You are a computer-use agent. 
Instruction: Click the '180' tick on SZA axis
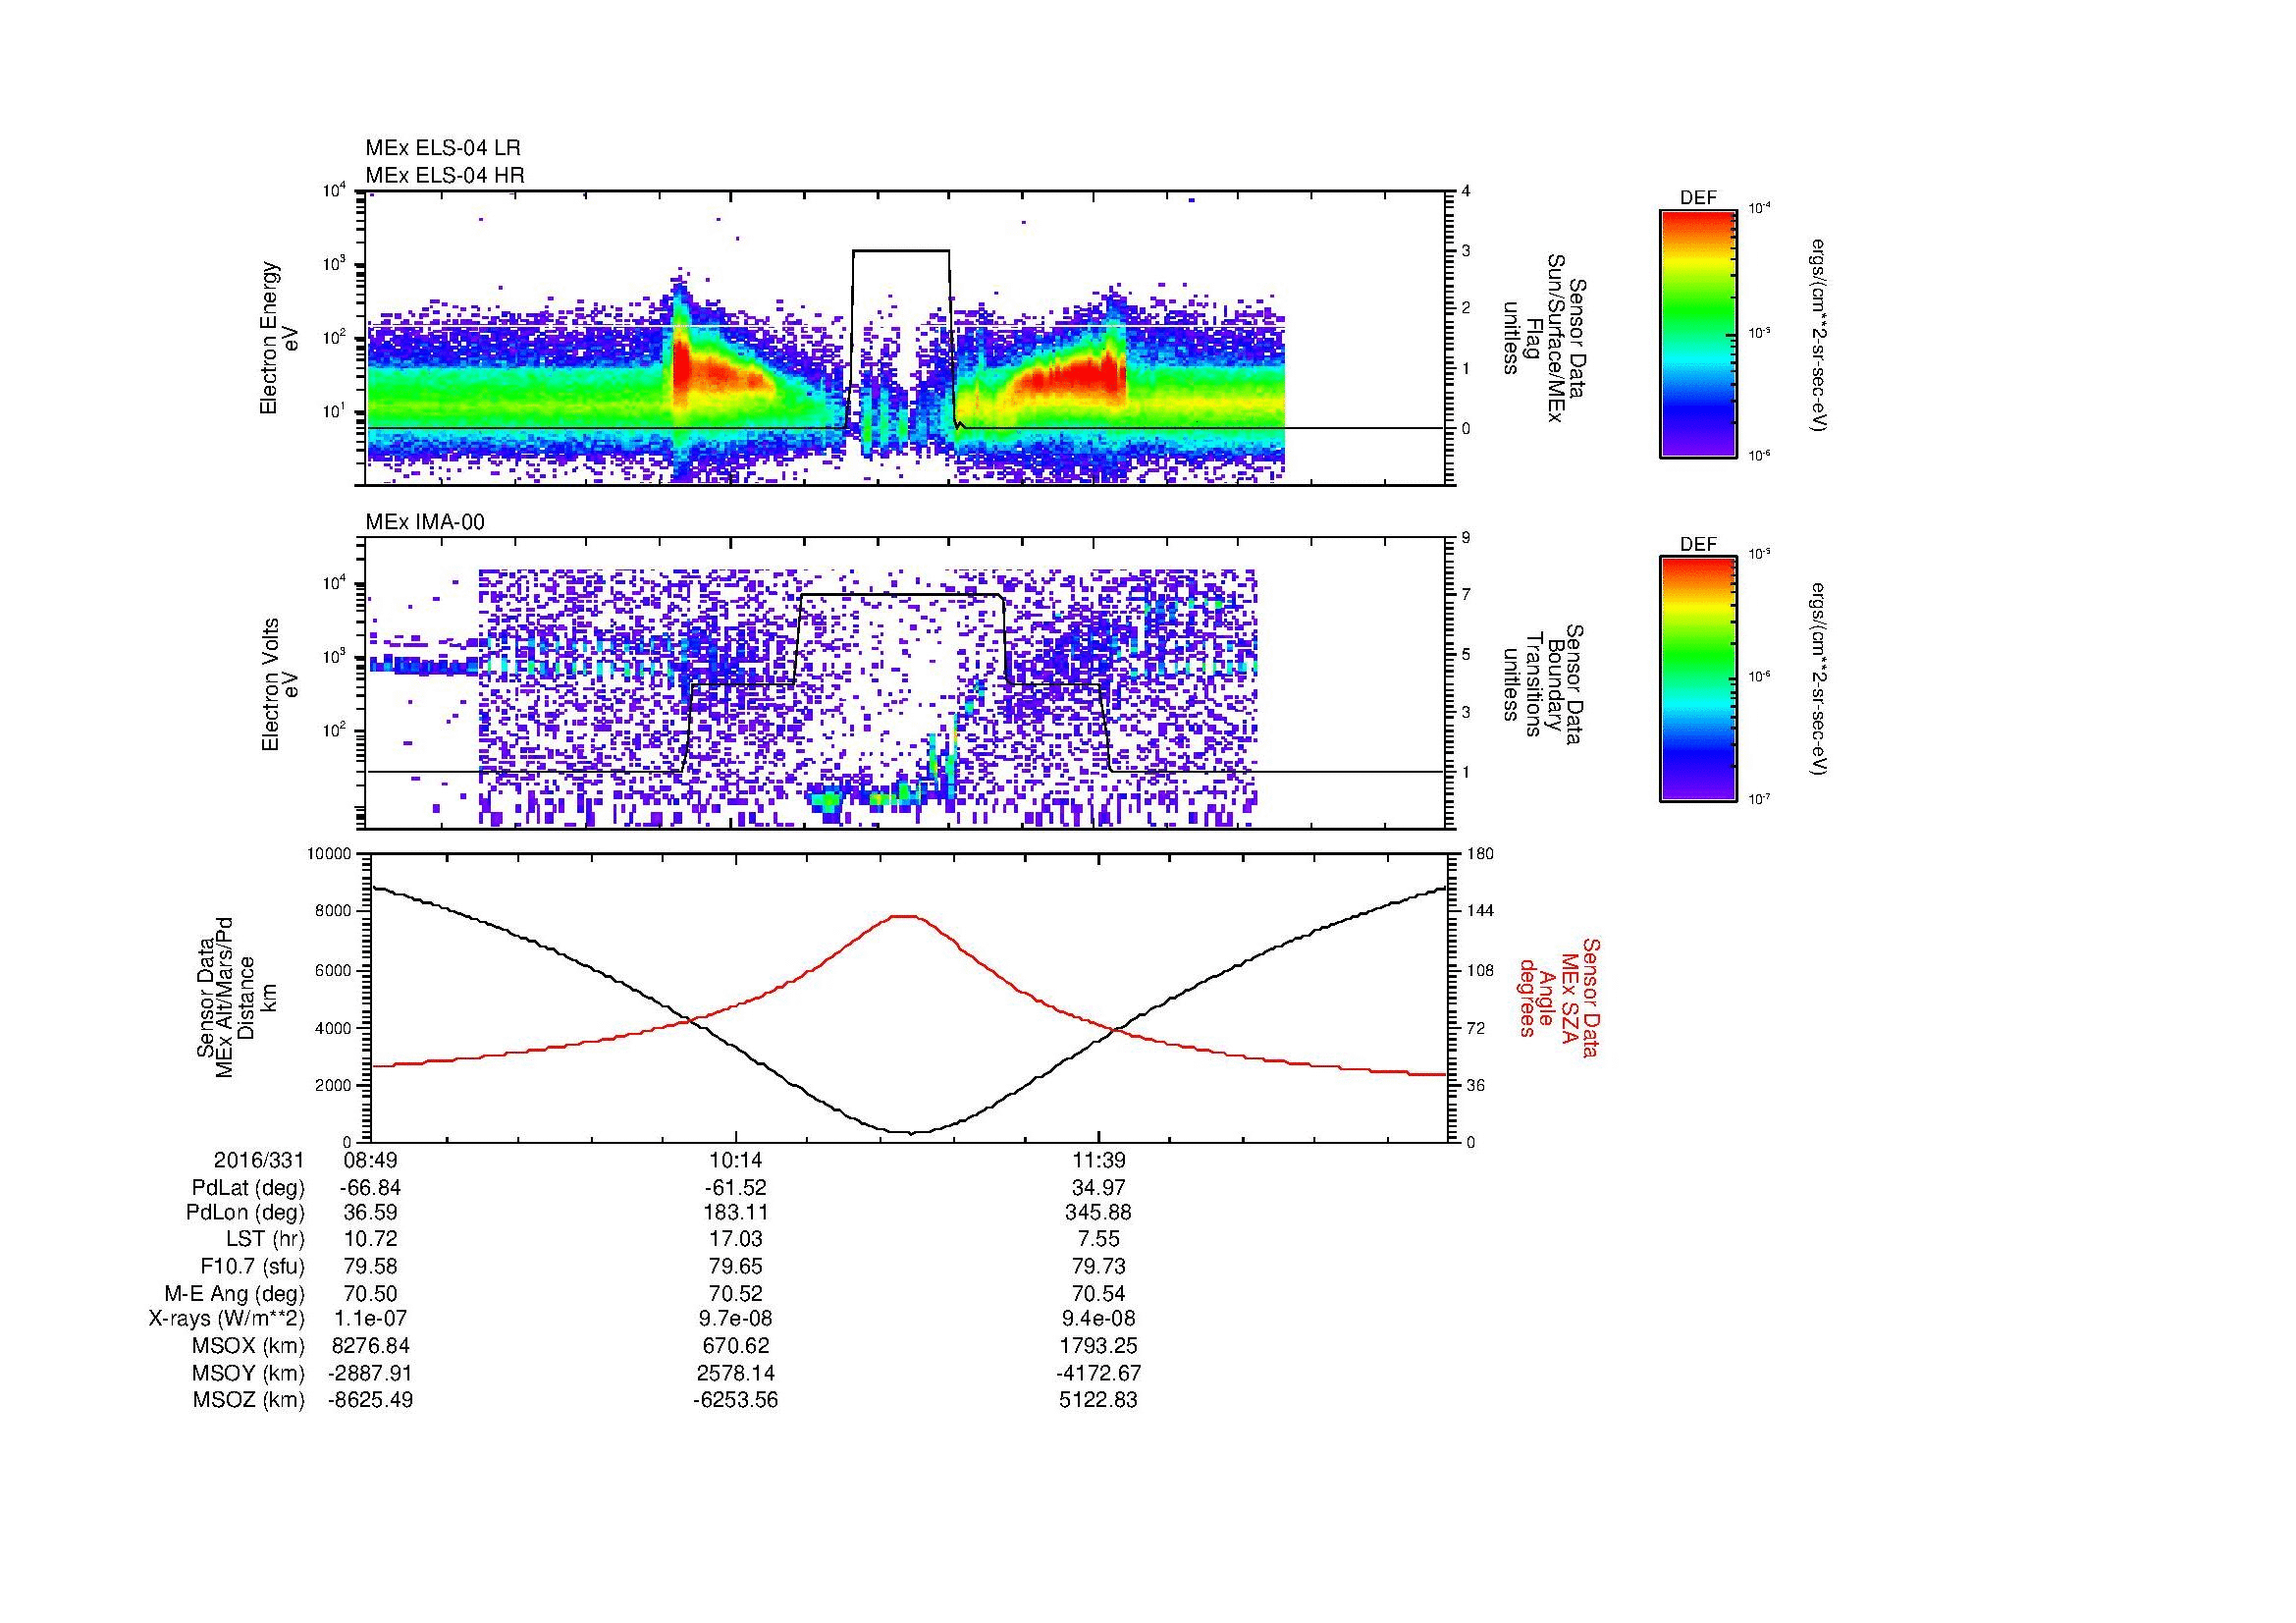pos(1480,854)
